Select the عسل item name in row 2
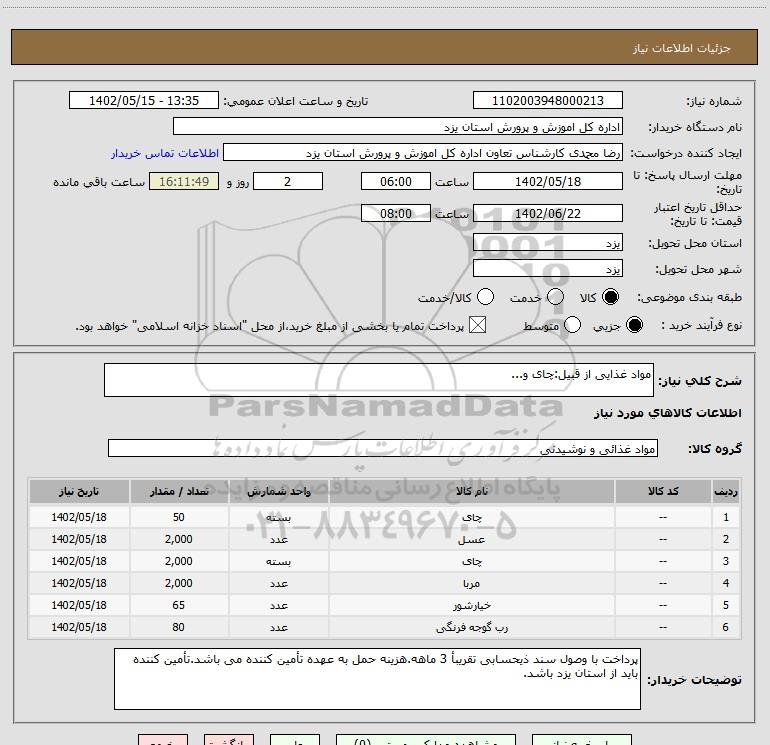 tap(471, 539)
